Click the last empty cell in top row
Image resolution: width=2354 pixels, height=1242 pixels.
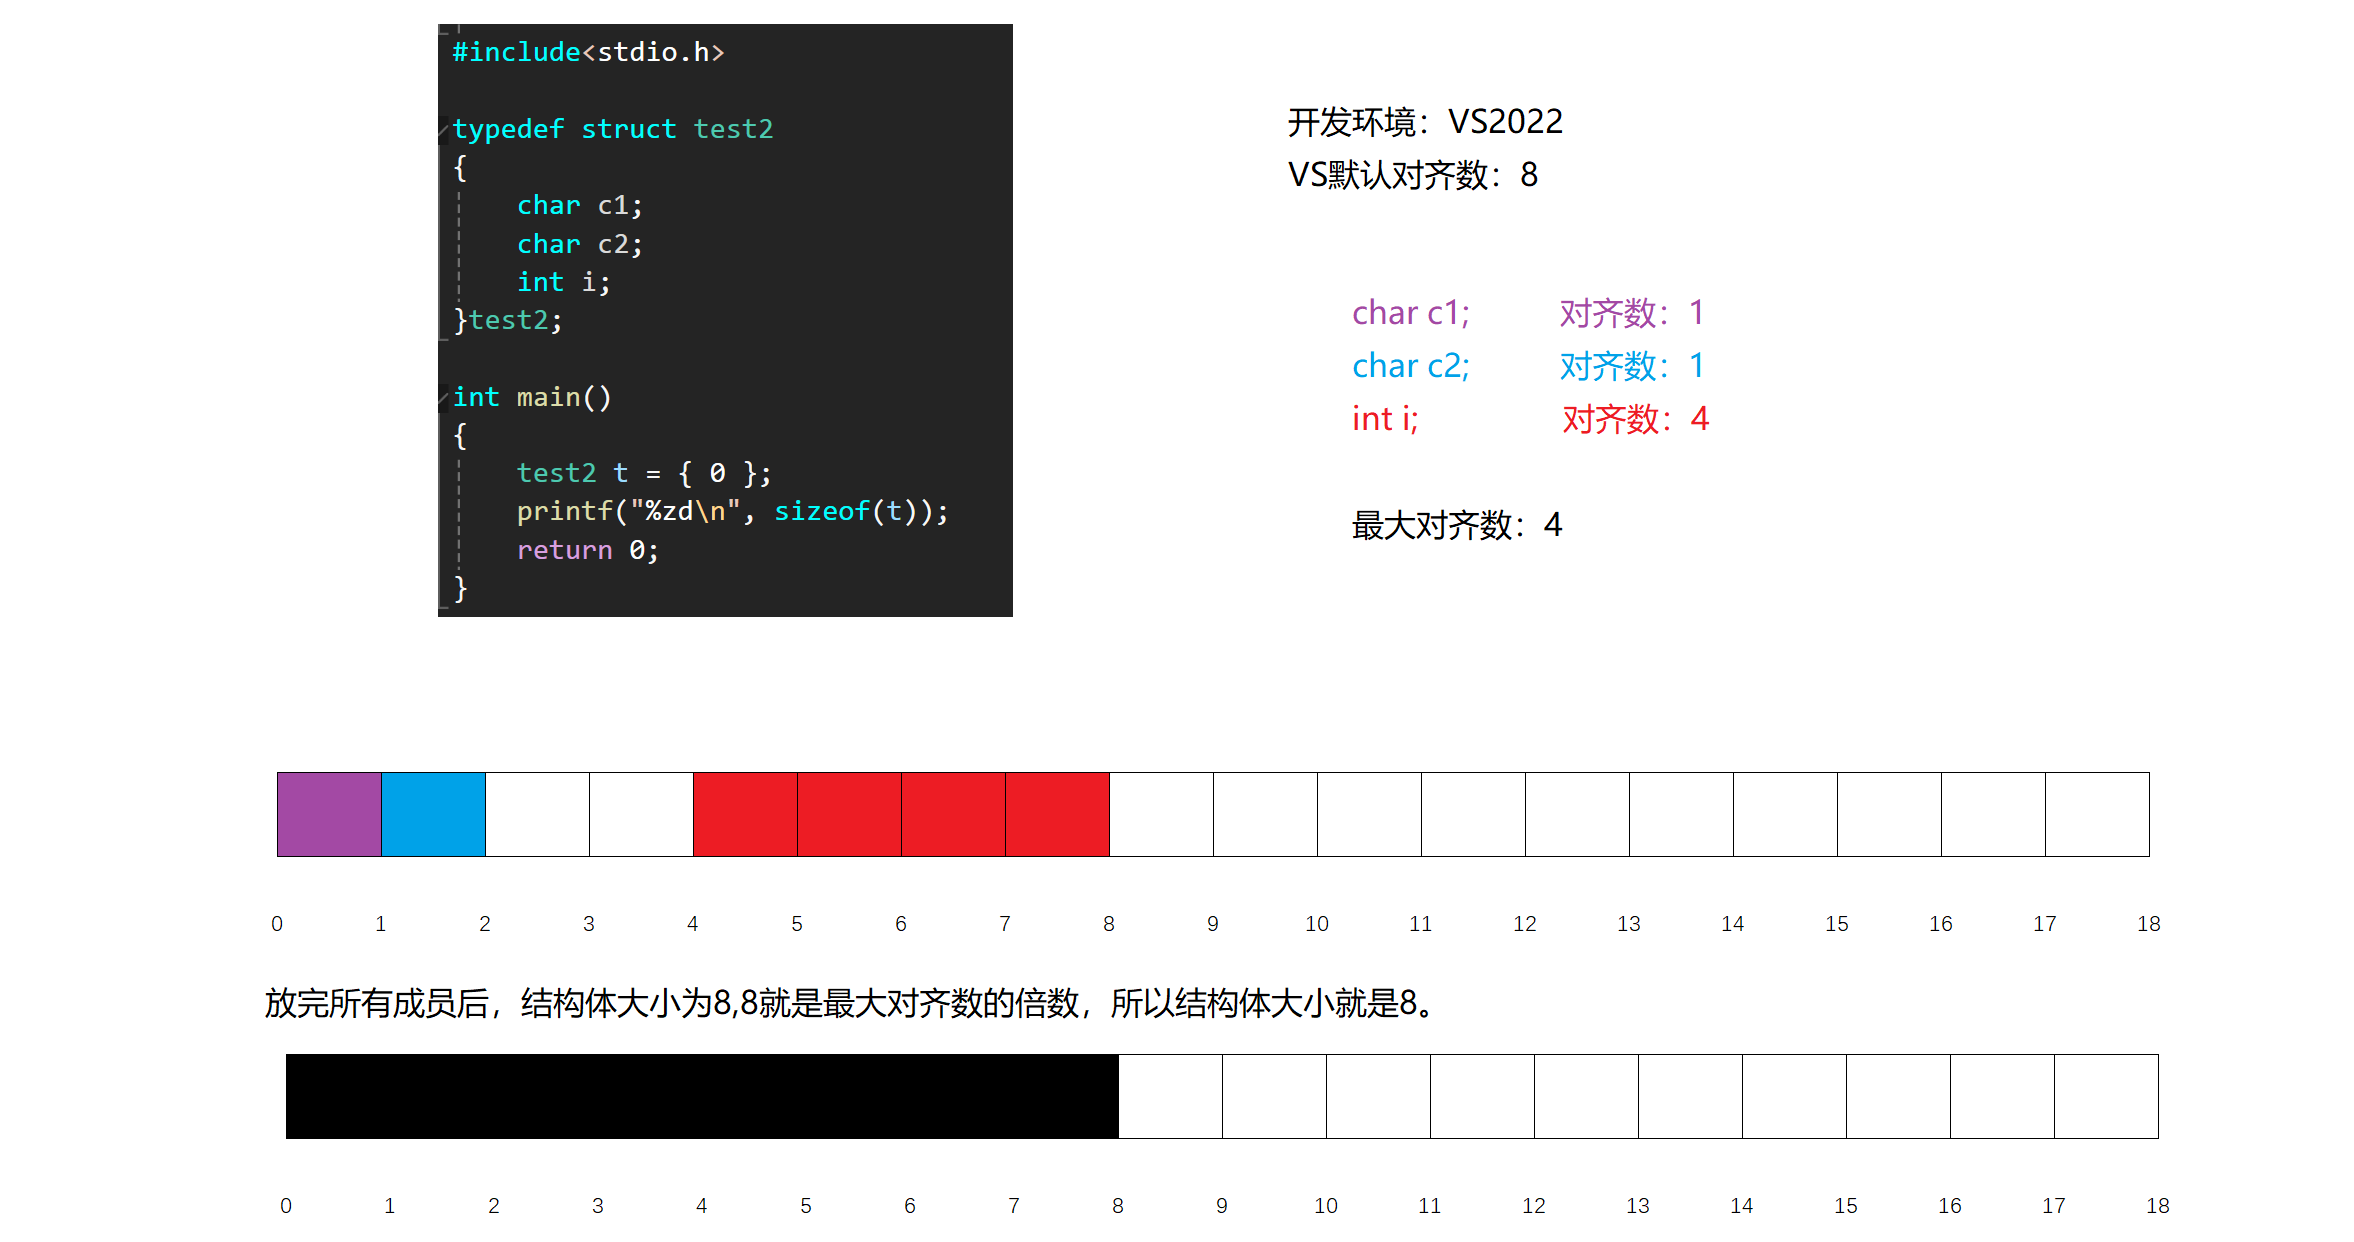[2097, 814]
